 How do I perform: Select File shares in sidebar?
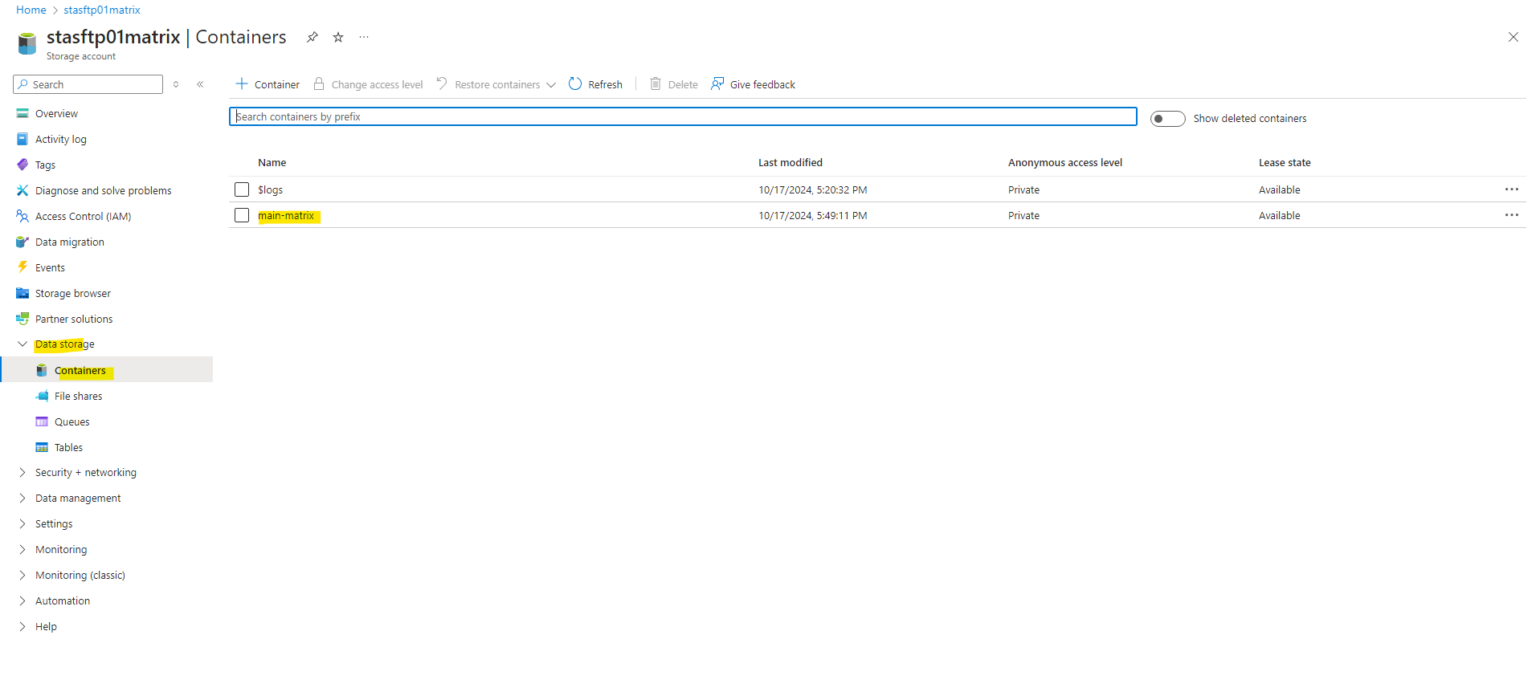point(78,396)
